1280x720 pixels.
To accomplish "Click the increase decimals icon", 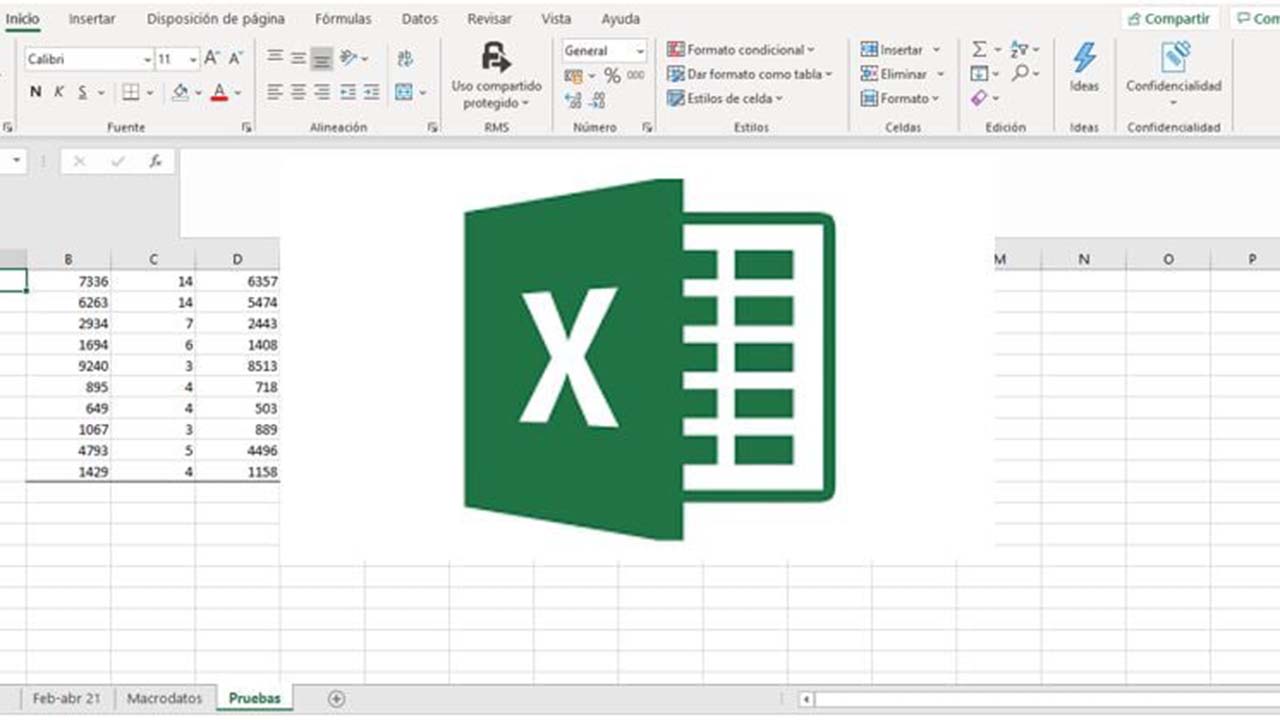I will click(x=572, y=100).
